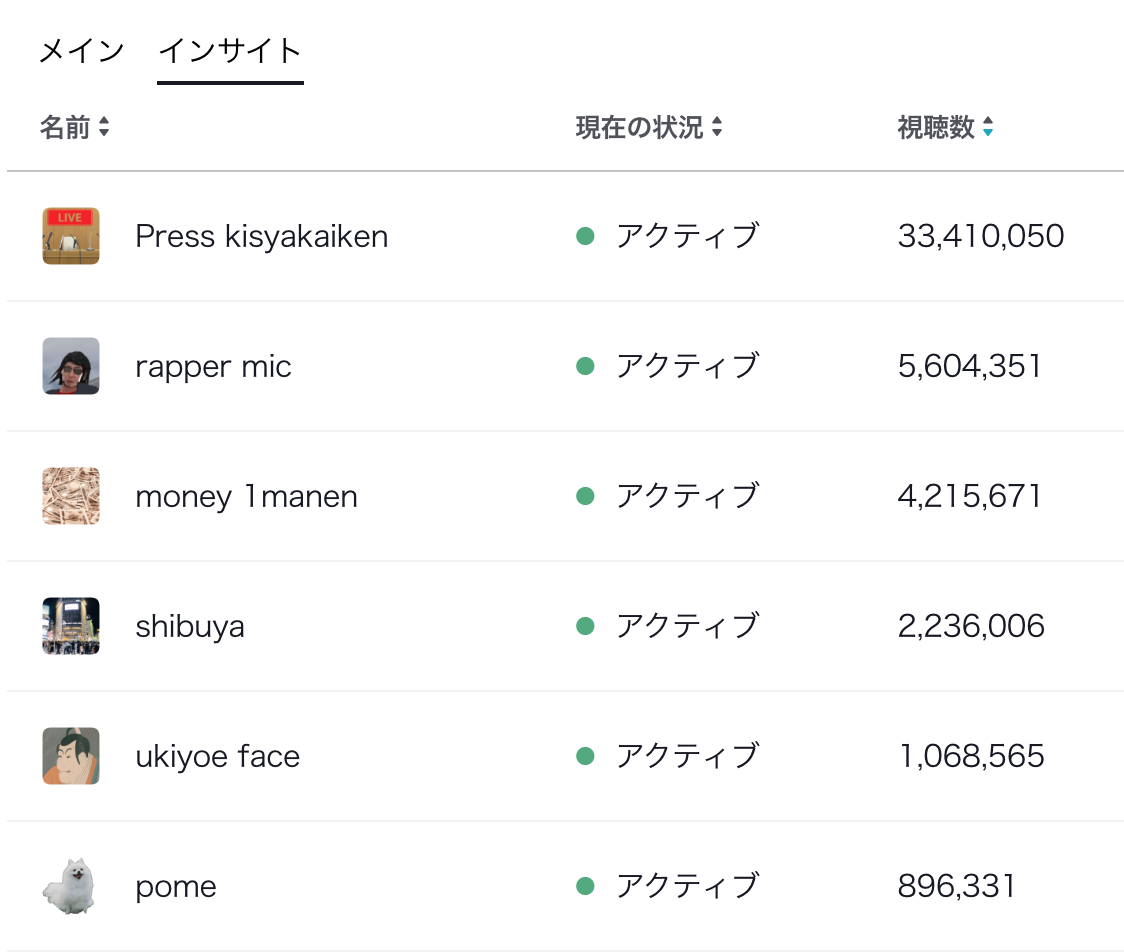1124x952 pixels.
Task: Open the rapper mic item name
Action: coord(213,367)
